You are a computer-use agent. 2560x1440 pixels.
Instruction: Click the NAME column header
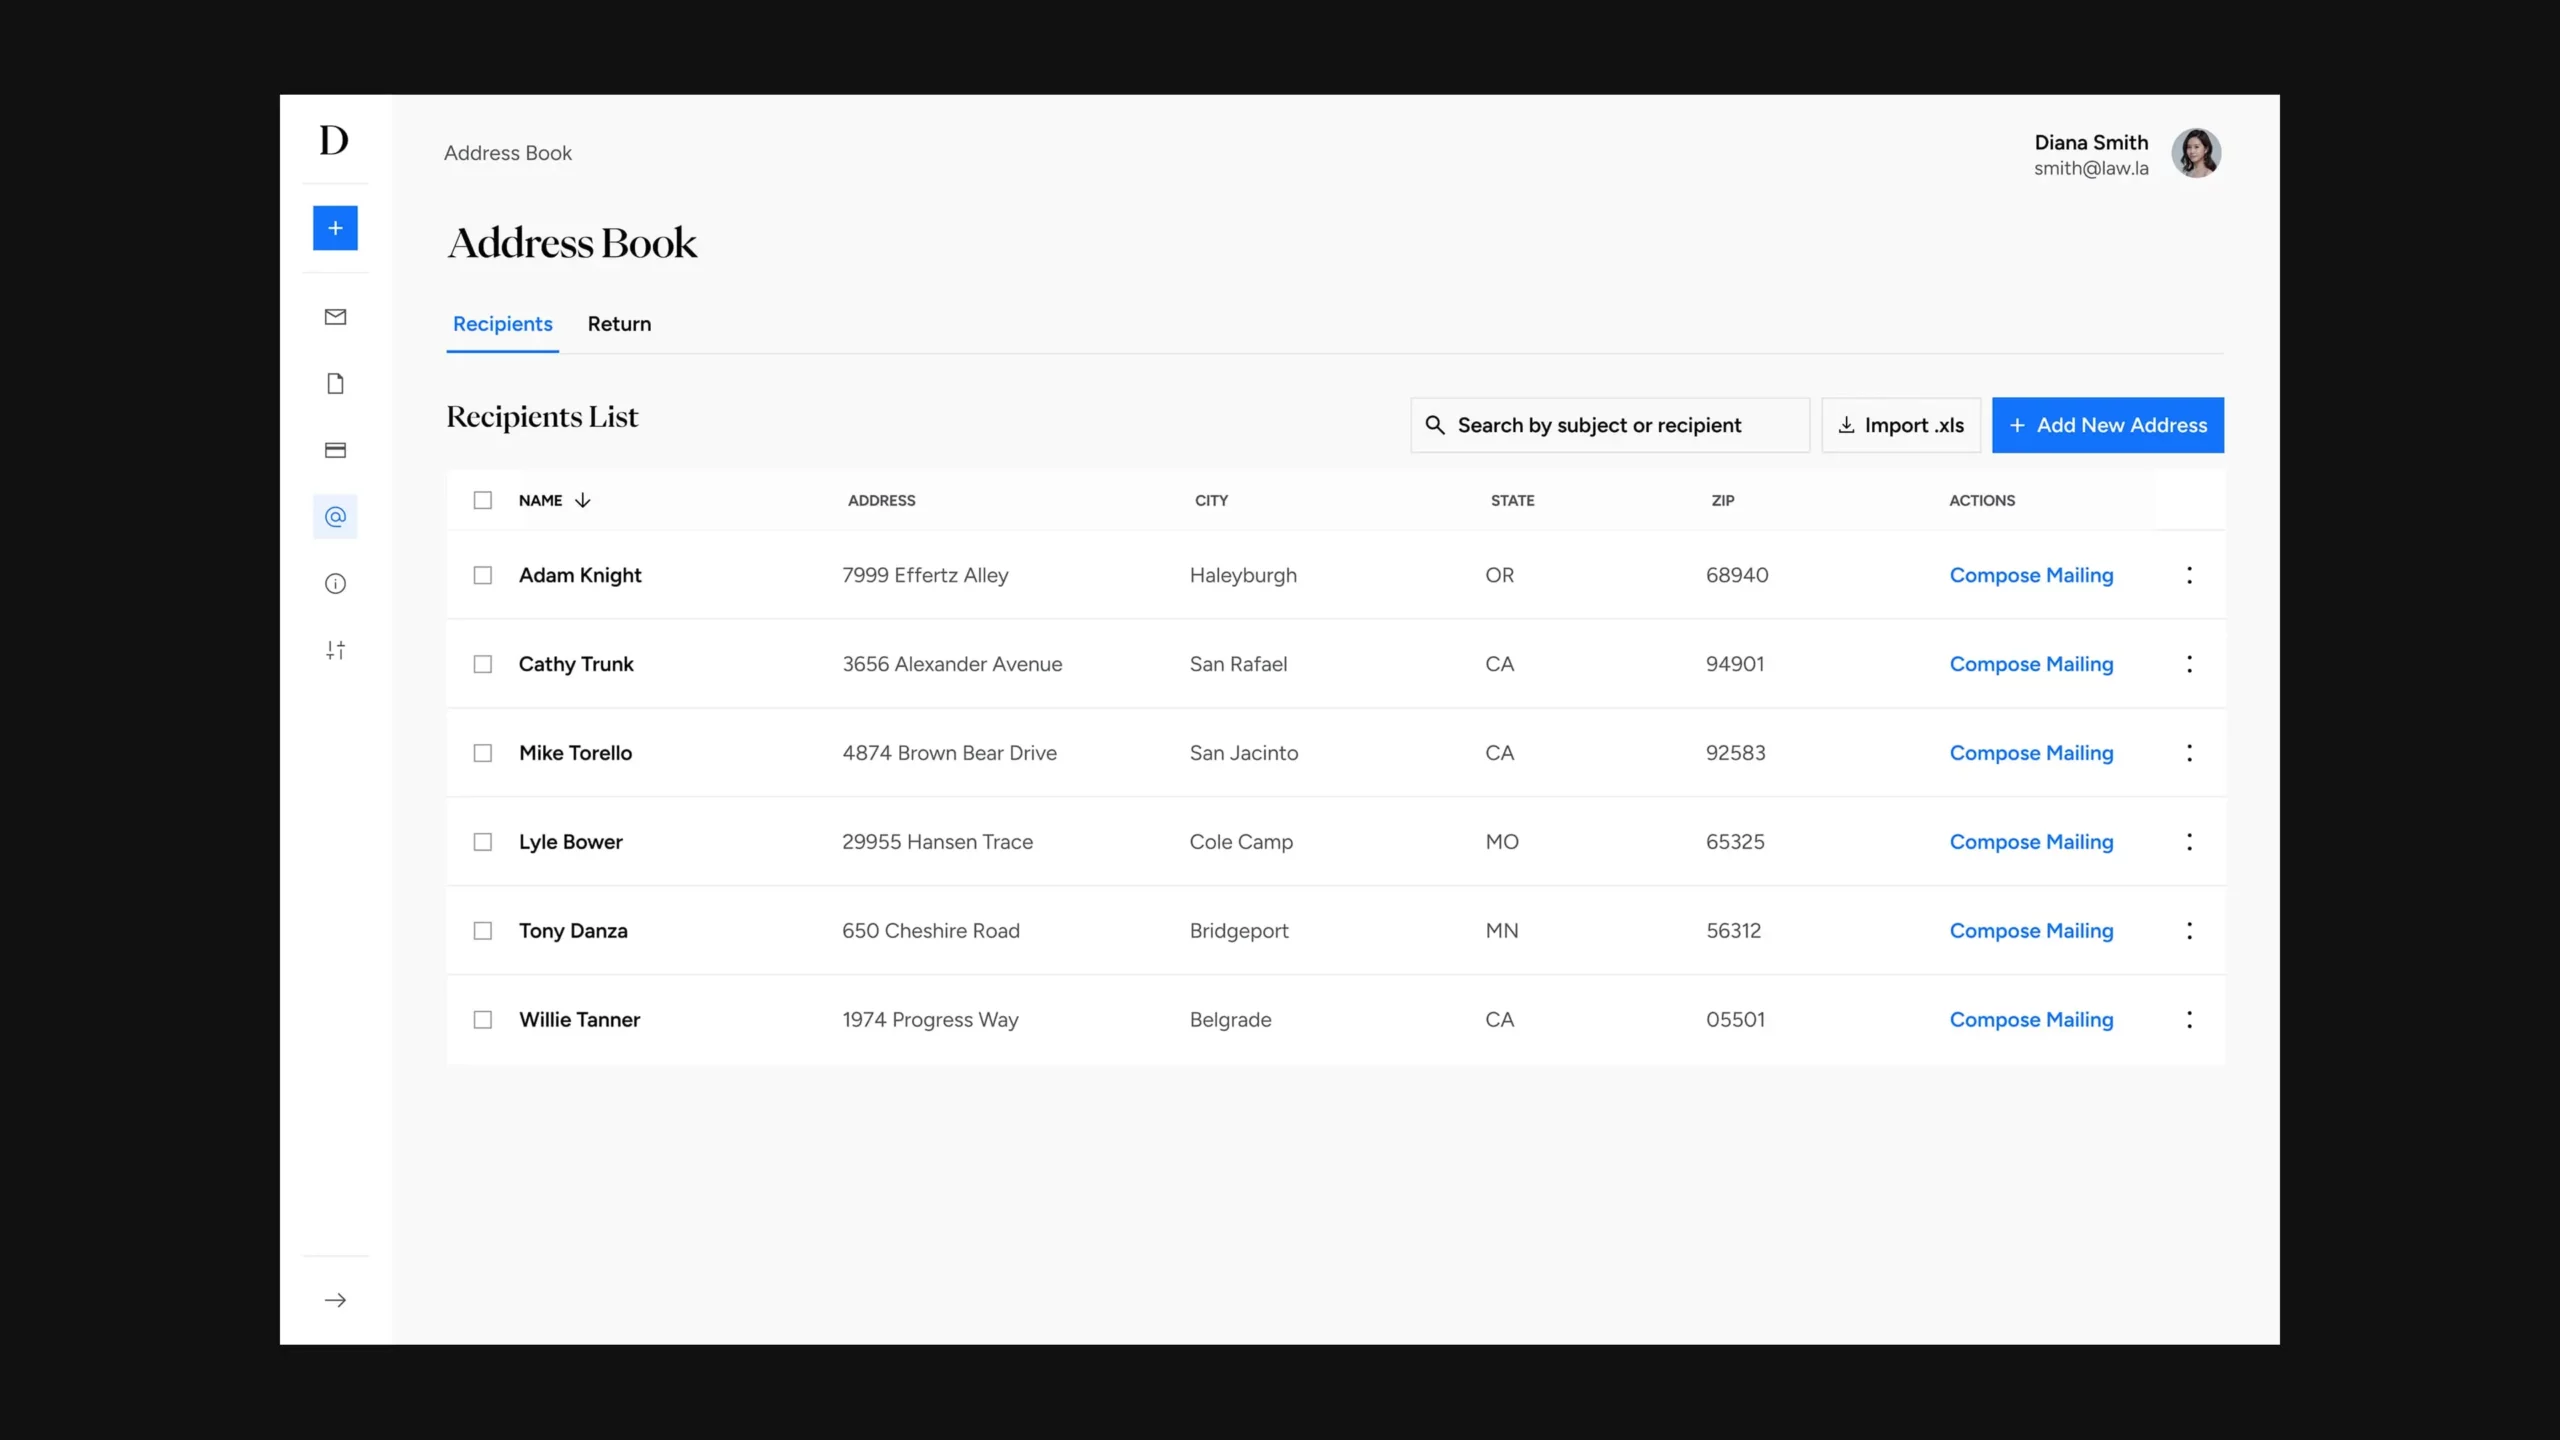pos(540,500)
